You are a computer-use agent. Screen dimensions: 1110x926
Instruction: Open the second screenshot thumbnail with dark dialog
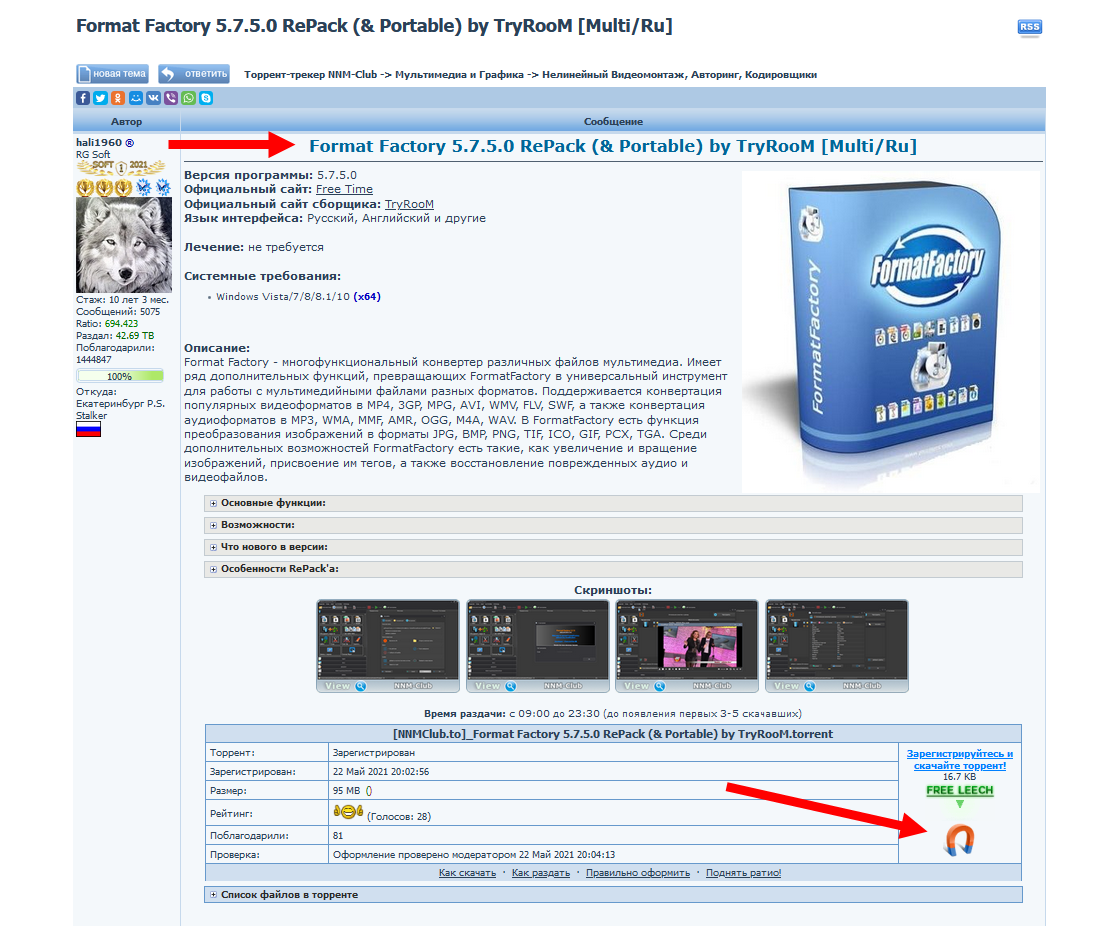point(538,646)
